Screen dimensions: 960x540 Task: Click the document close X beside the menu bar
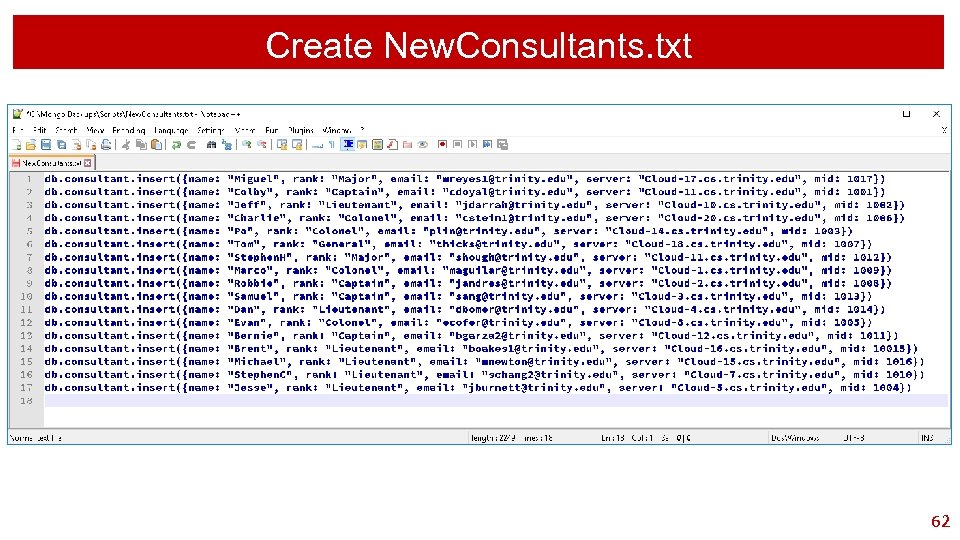click(944, 130)
